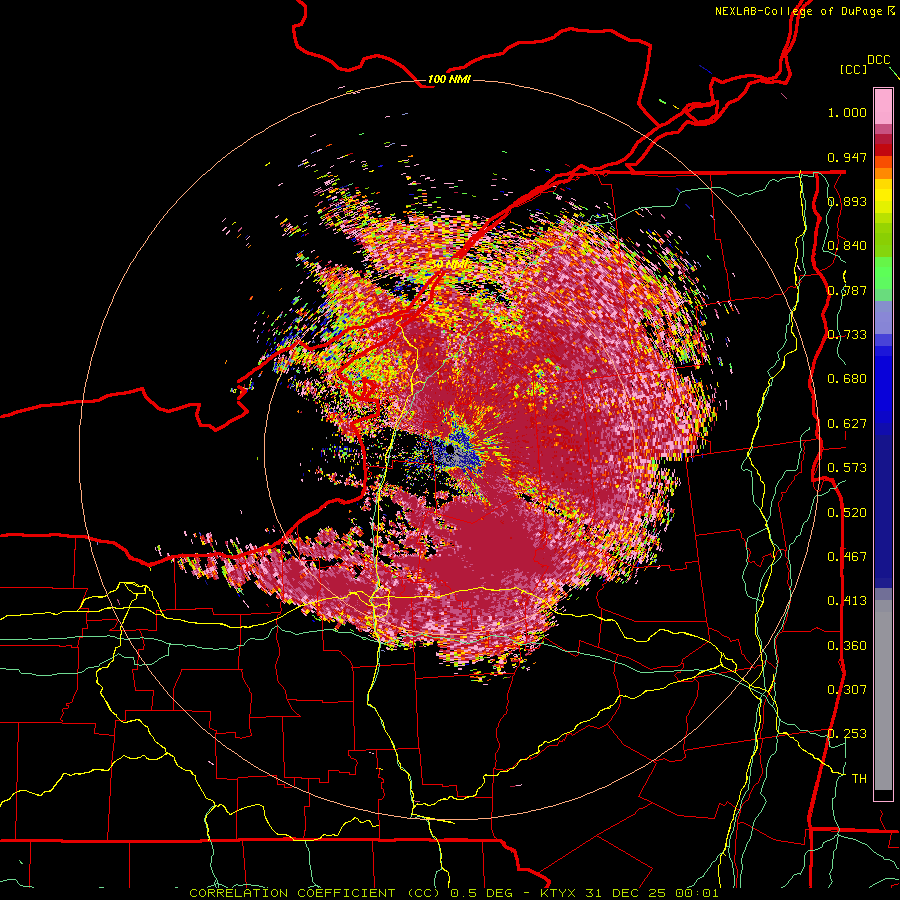Select the 0.360 scale value
Screen dimensions: 900x900
[x=847, y=646]
